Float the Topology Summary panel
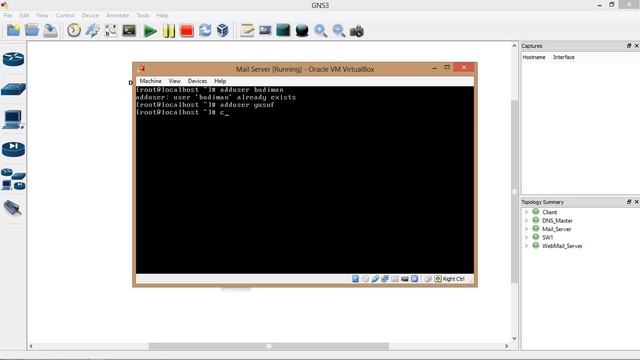The image size is (640, 360). [x=629, y=202]
